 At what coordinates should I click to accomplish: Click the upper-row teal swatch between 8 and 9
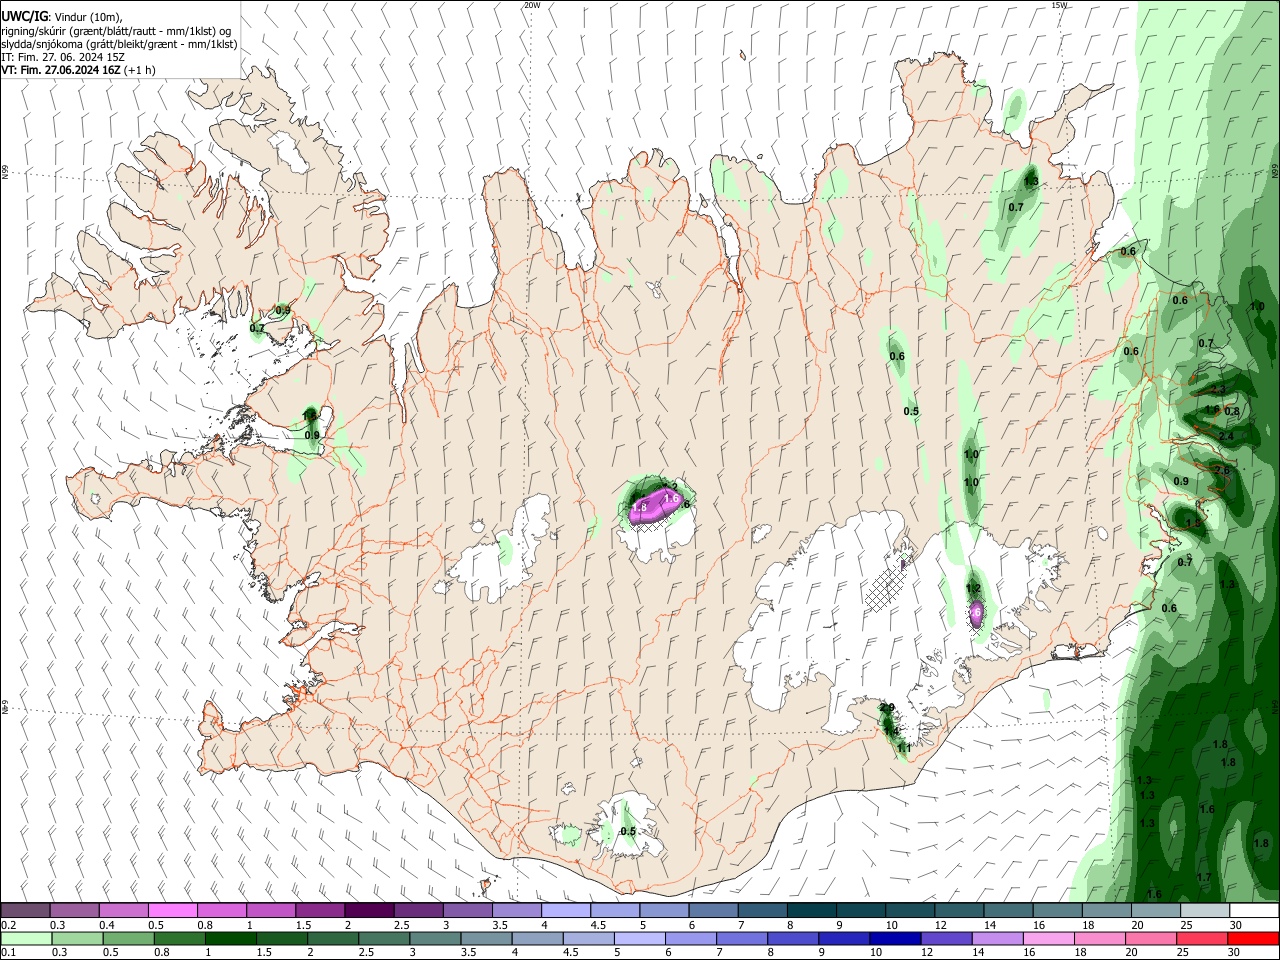(812, 910)
